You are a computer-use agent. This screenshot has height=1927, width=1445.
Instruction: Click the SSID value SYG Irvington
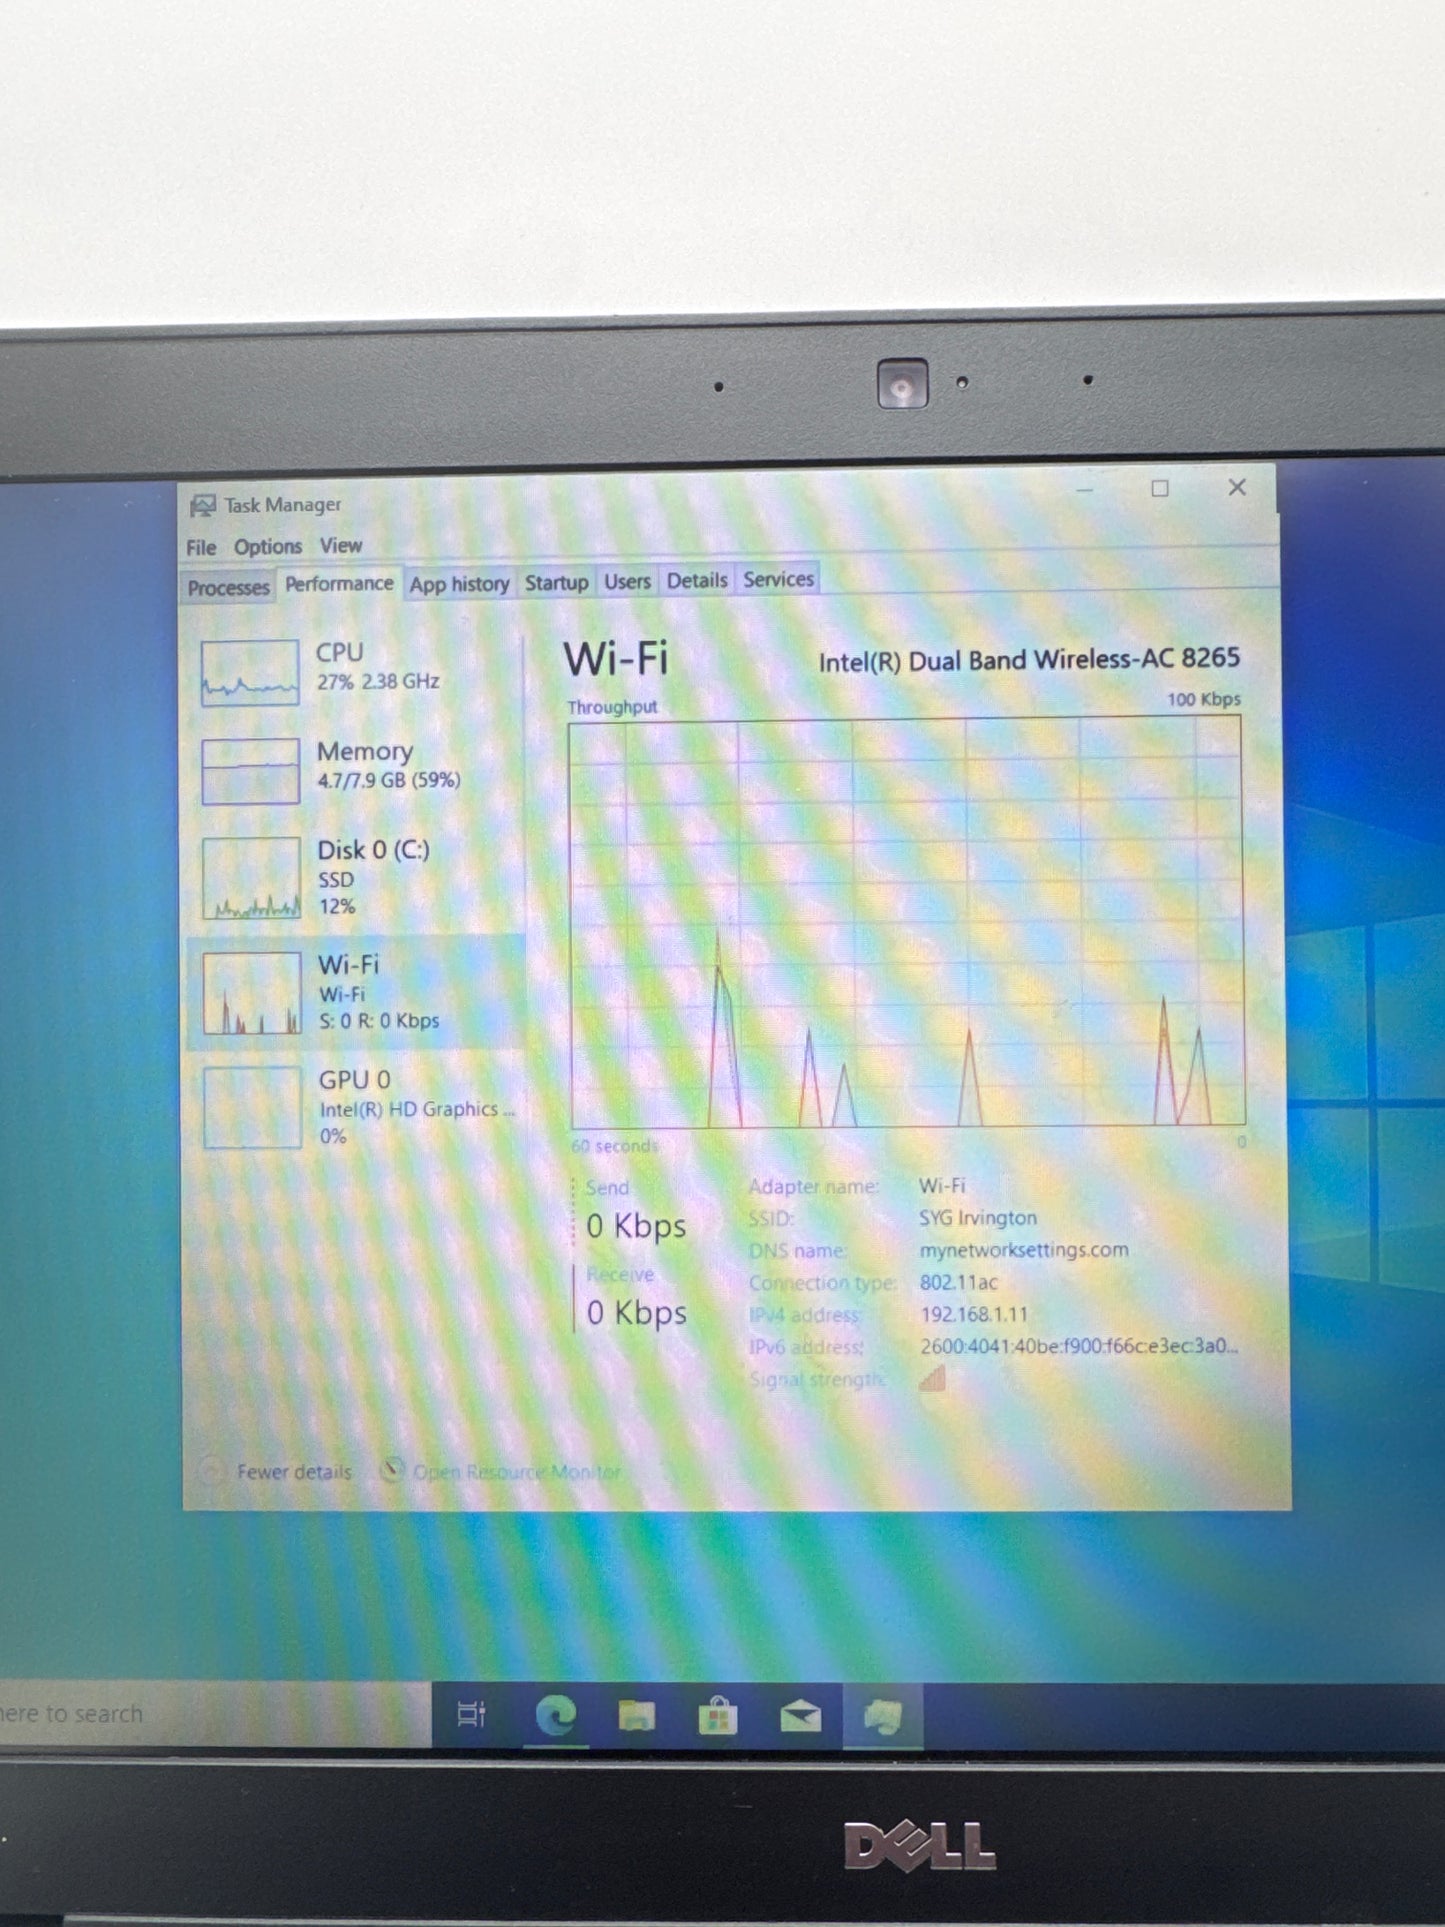coord(978,1218)
